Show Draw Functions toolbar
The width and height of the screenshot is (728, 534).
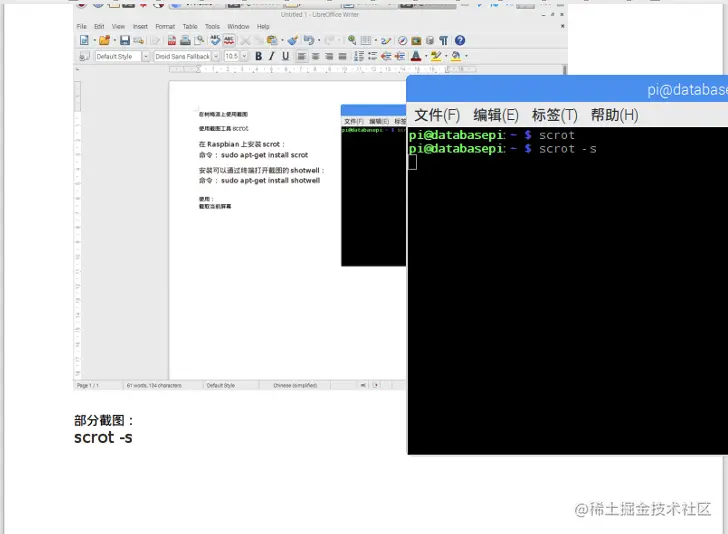click(x=386, y=40)
